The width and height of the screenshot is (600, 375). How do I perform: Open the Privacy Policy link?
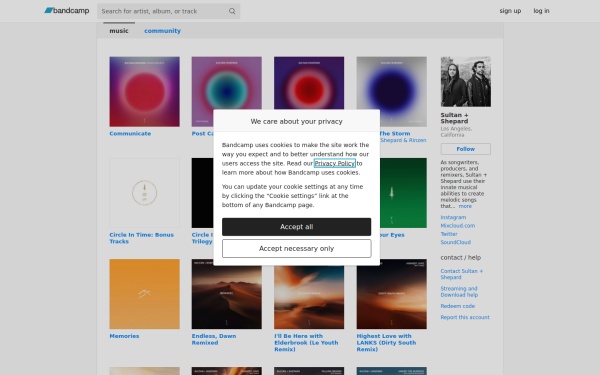coord(334,163)
